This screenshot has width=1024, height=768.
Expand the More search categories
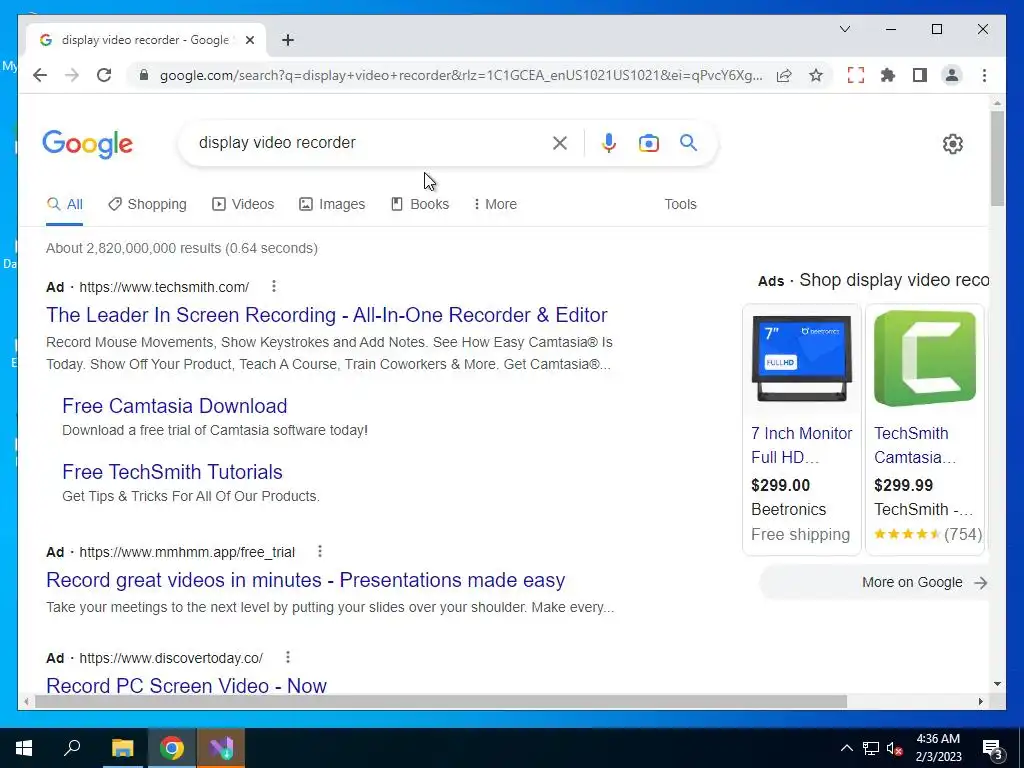pyautogui.click(x=495, y=204)
